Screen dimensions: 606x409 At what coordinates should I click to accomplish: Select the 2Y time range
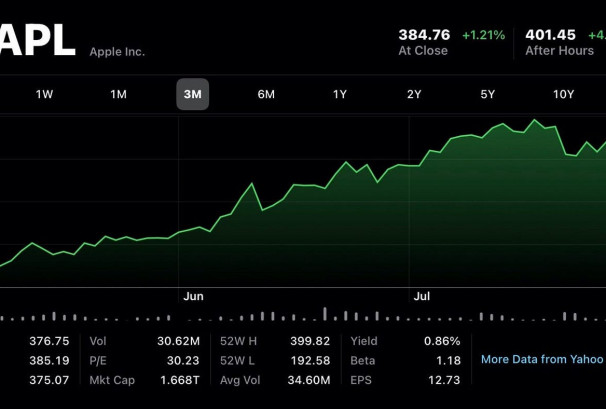click(x=414, y=94)
